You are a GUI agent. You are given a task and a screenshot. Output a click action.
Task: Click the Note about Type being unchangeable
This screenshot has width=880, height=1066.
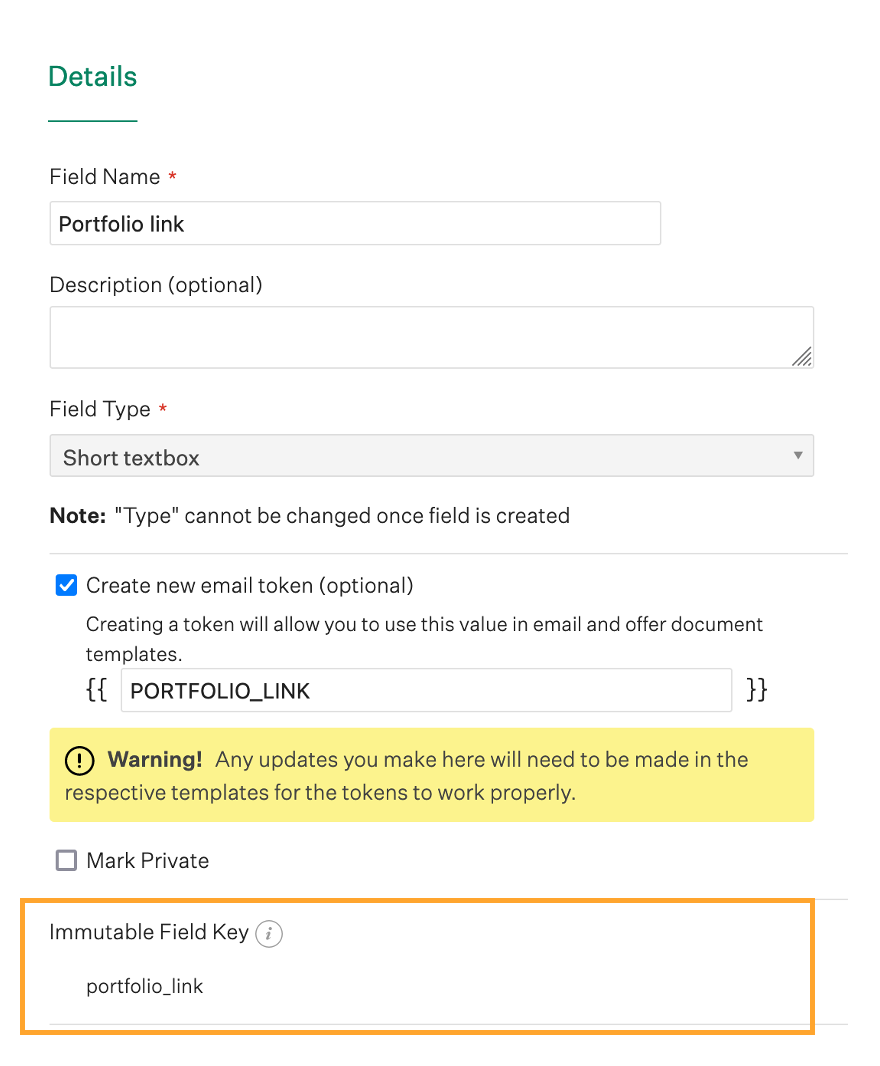pos(310,516)
